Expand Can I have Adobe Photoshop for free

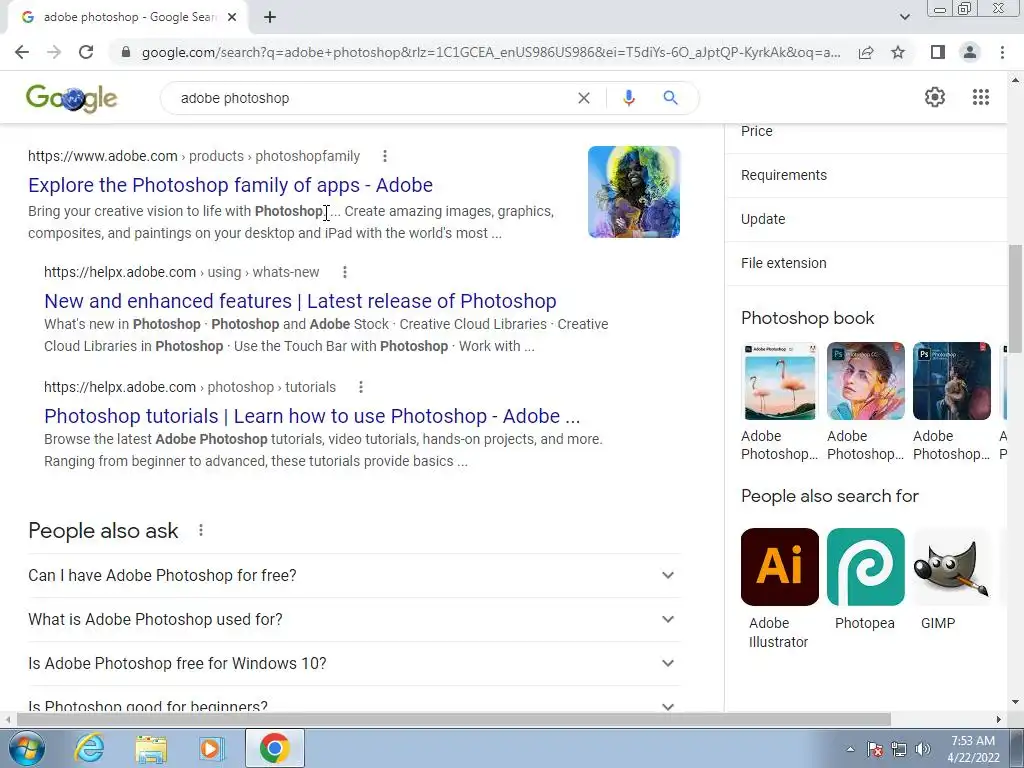354,575
